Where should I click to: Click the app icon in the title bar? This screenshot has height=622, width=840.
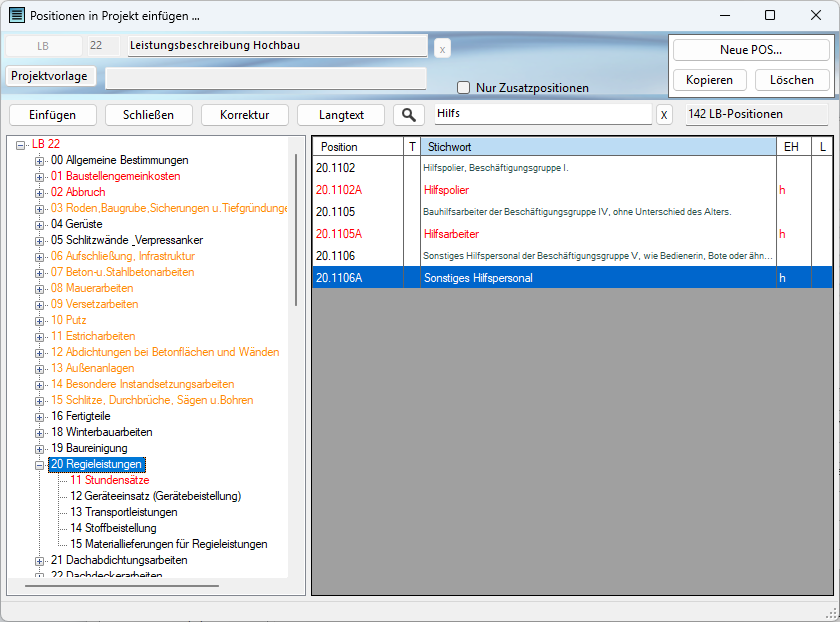[x=16, y=16]
